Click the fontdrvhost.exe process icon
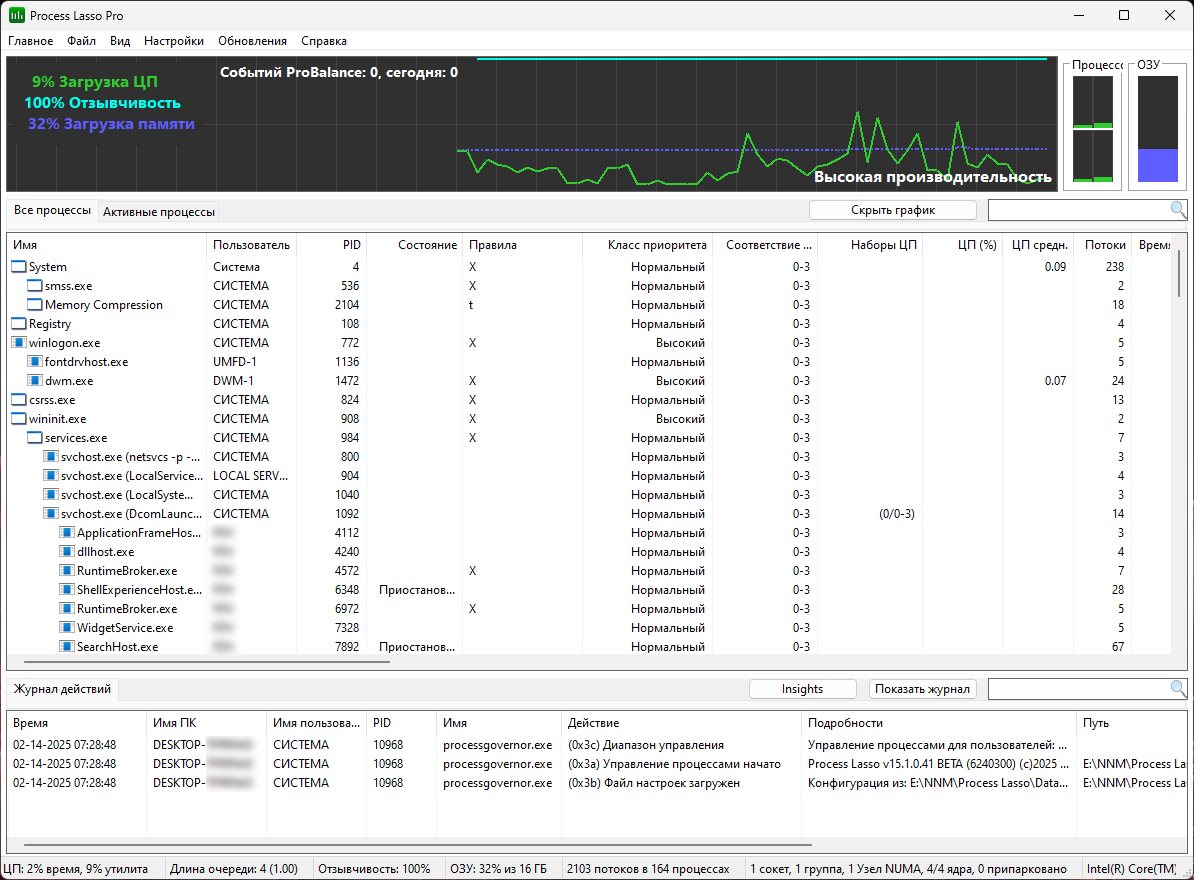 click(35, 362)
